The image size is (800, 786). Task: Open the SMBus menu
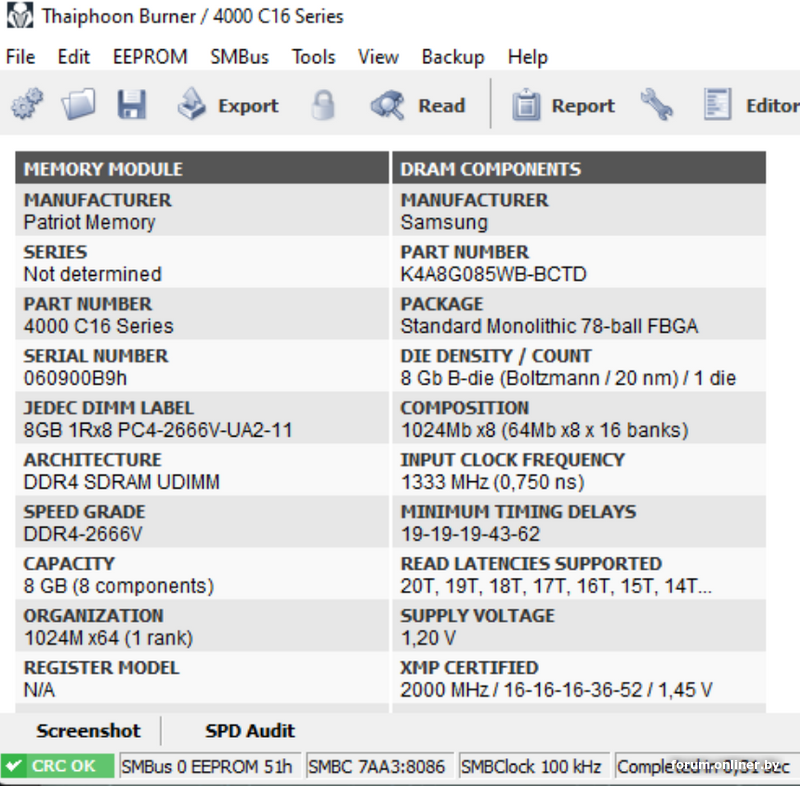point(239,57)
